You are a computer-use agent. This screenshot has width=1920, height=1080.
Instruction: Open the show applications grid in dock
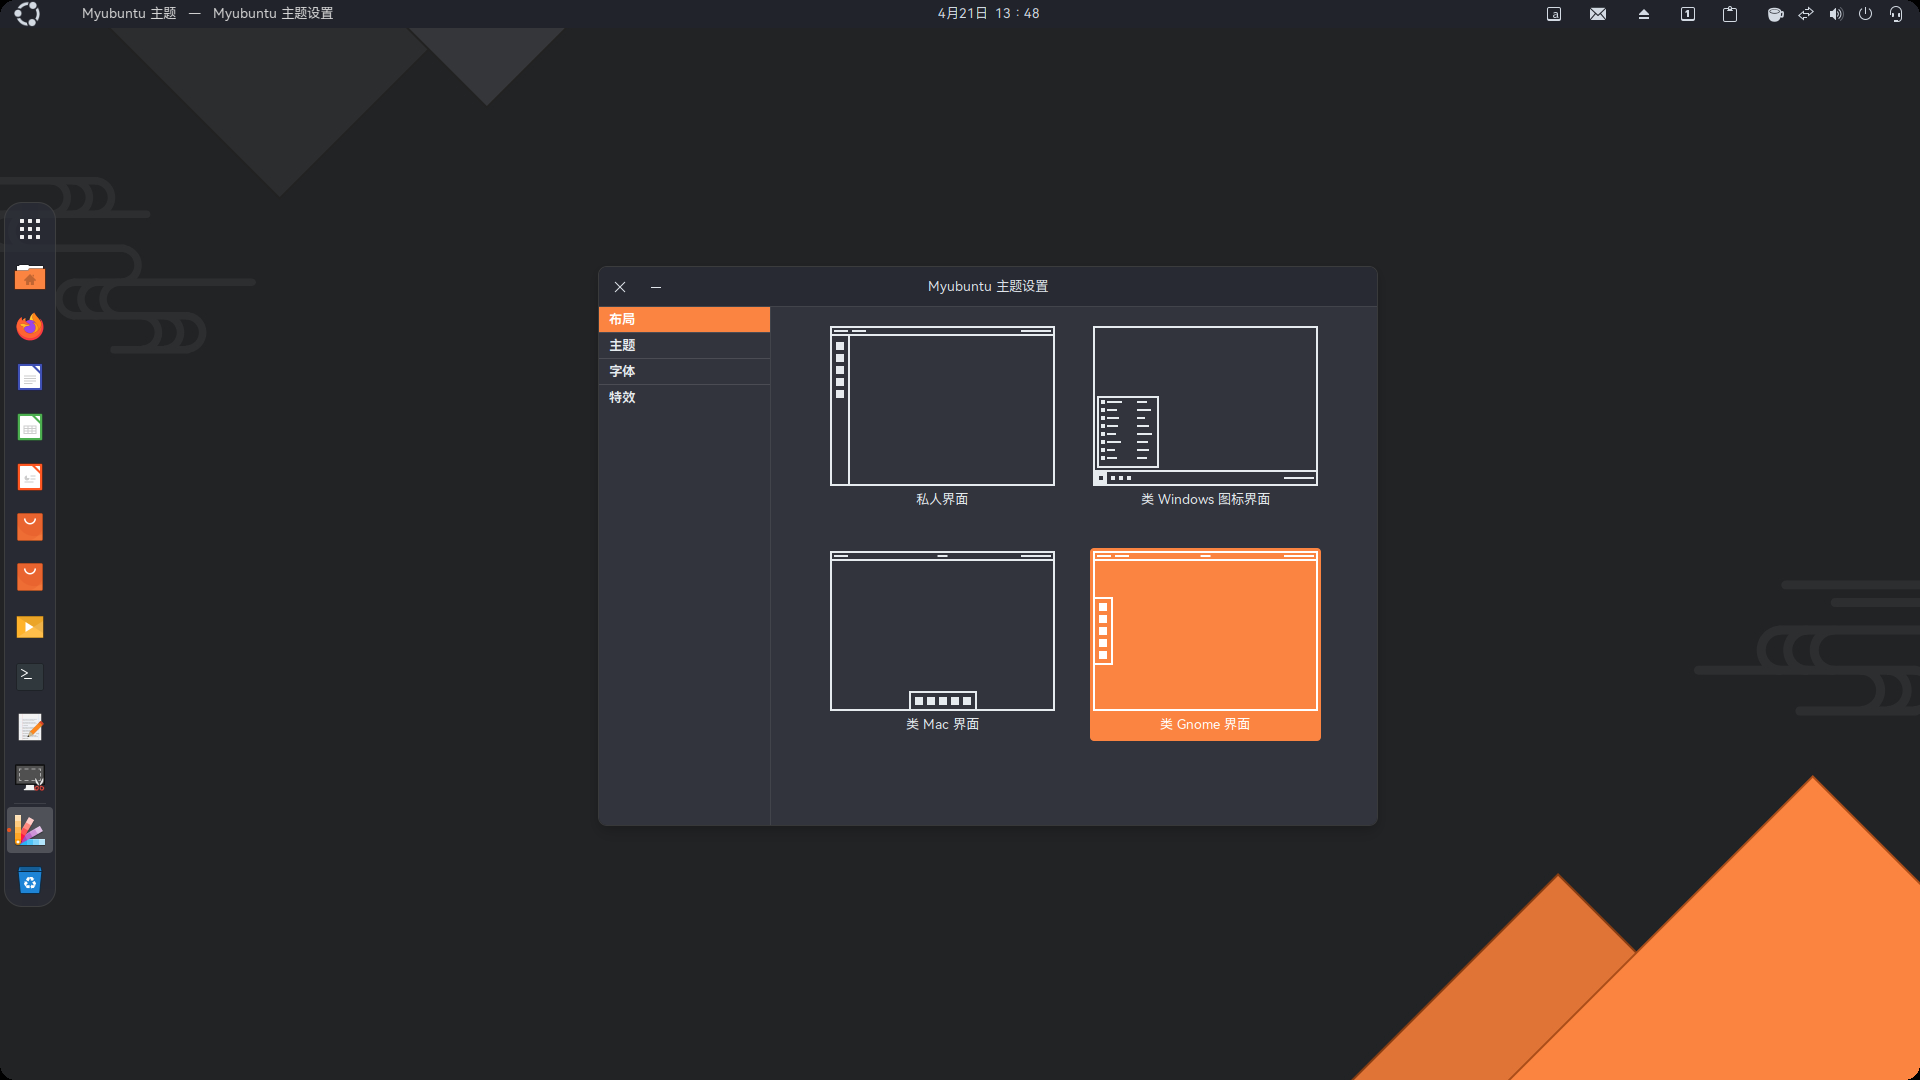[x=30, y=229]
